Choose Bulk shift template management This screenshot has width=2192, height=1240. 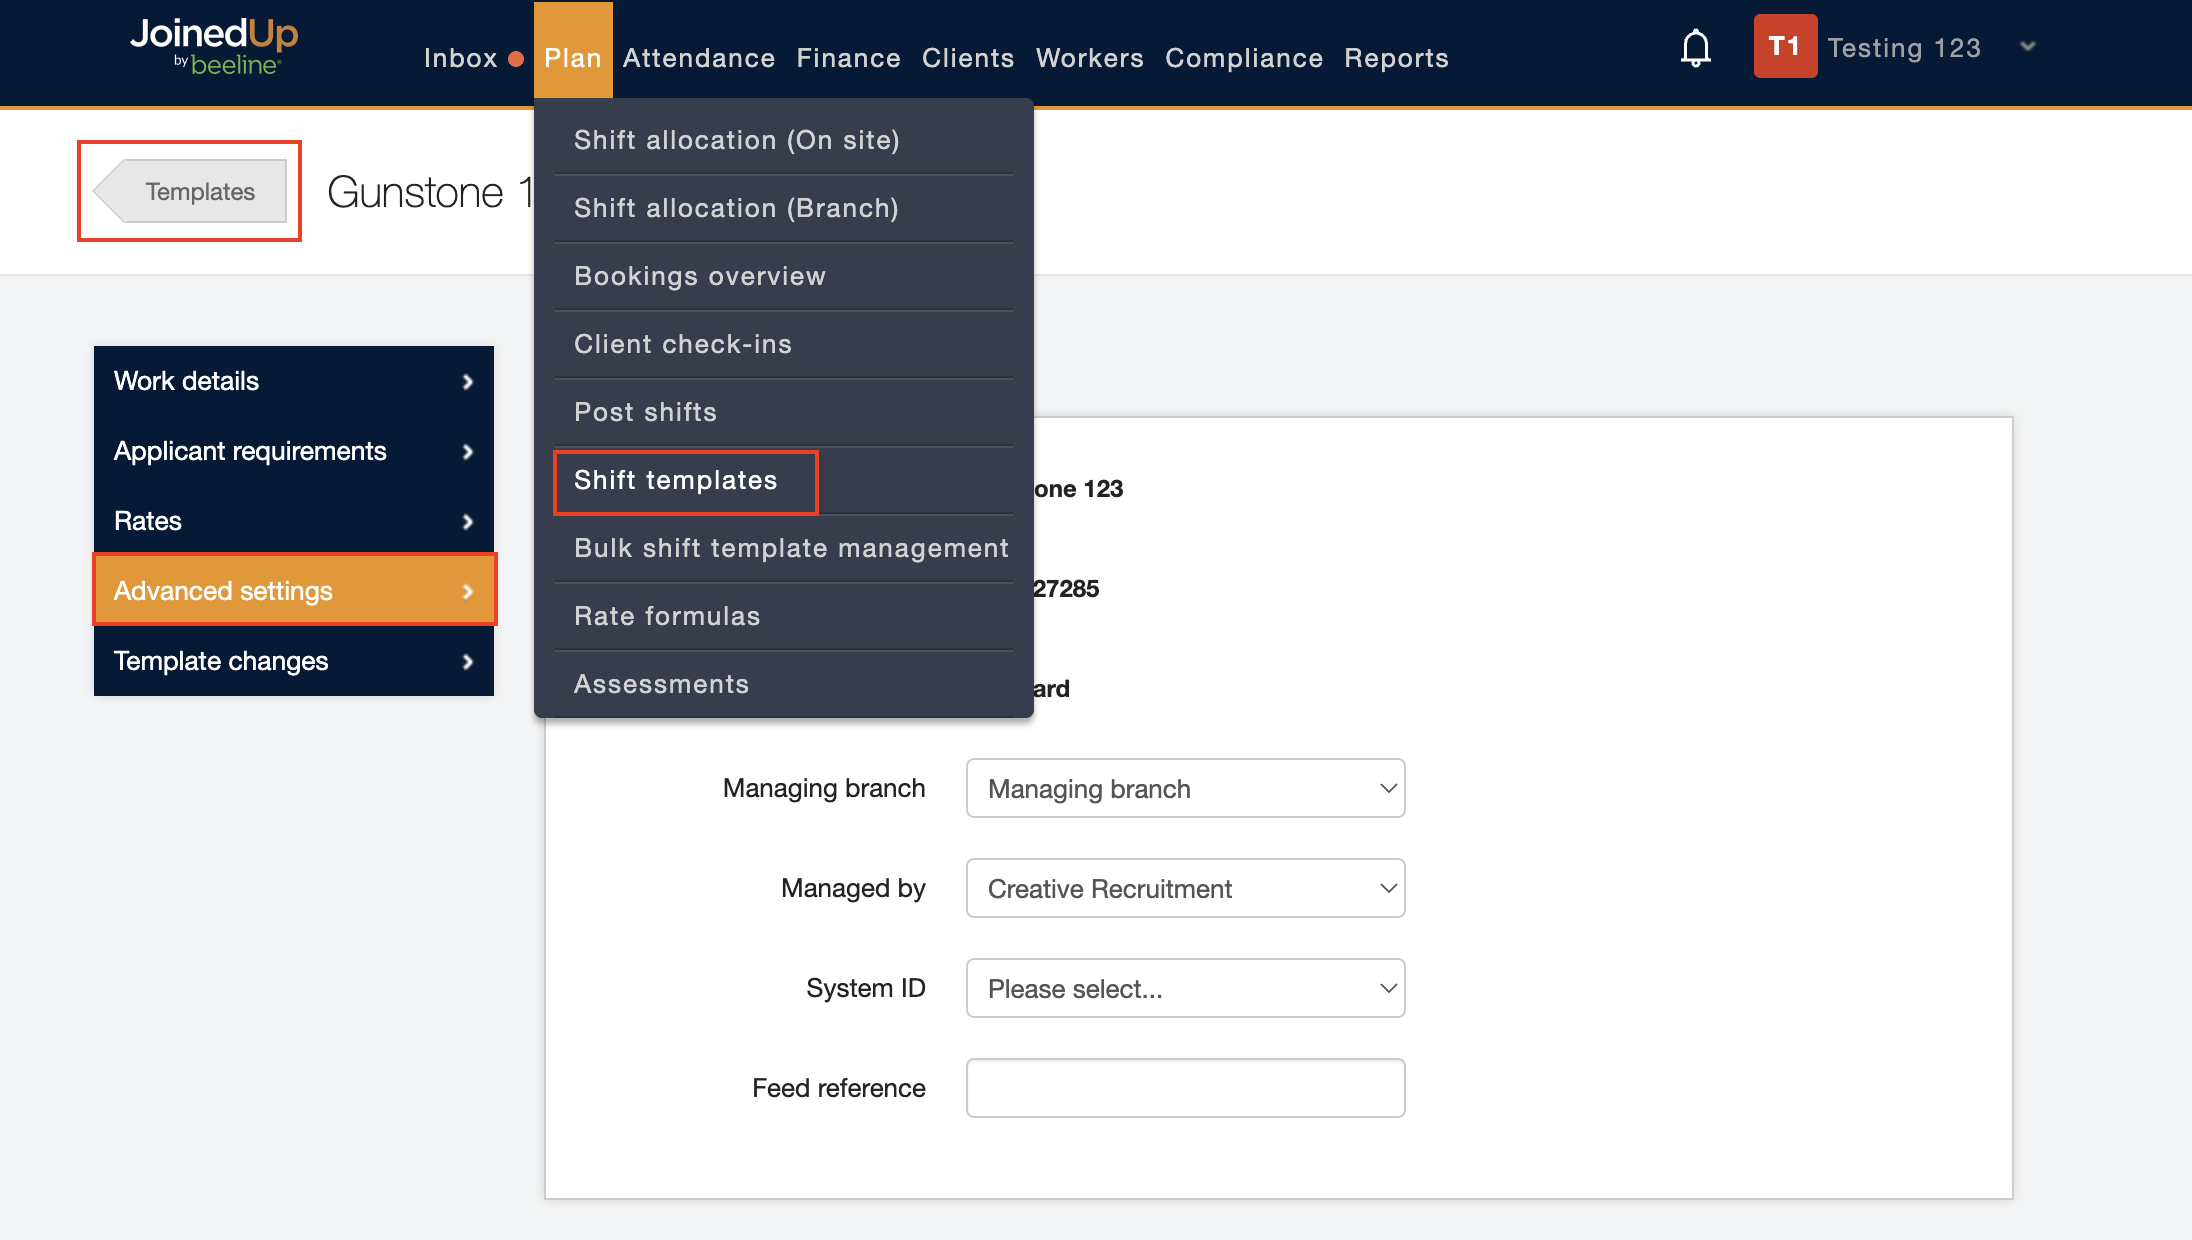click(791, 549)
